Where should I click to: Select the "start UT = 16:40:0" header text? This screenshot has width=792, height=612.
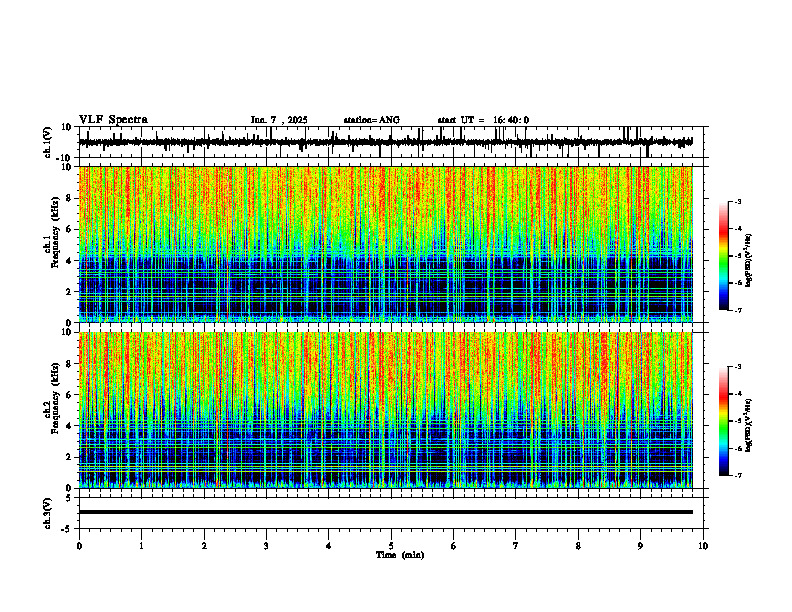483,120
